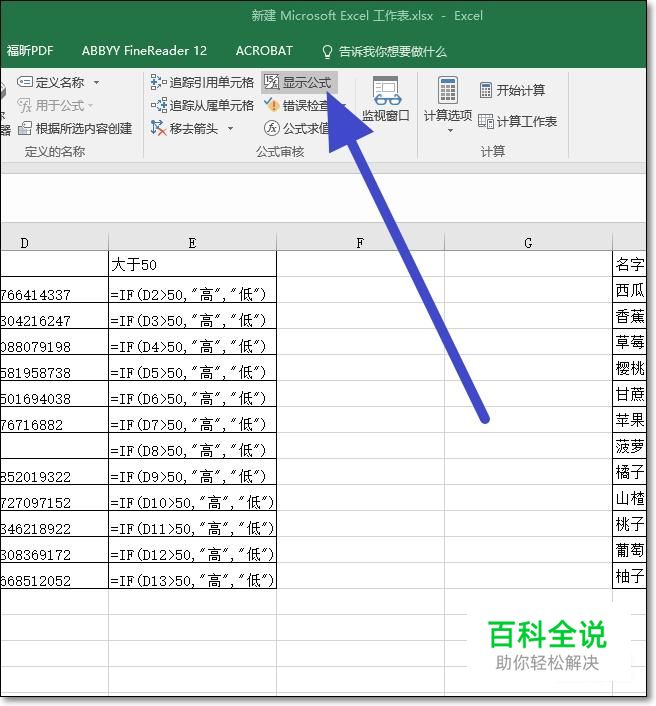
Task: Select the 草莓 cell
Action: point(629,342)
